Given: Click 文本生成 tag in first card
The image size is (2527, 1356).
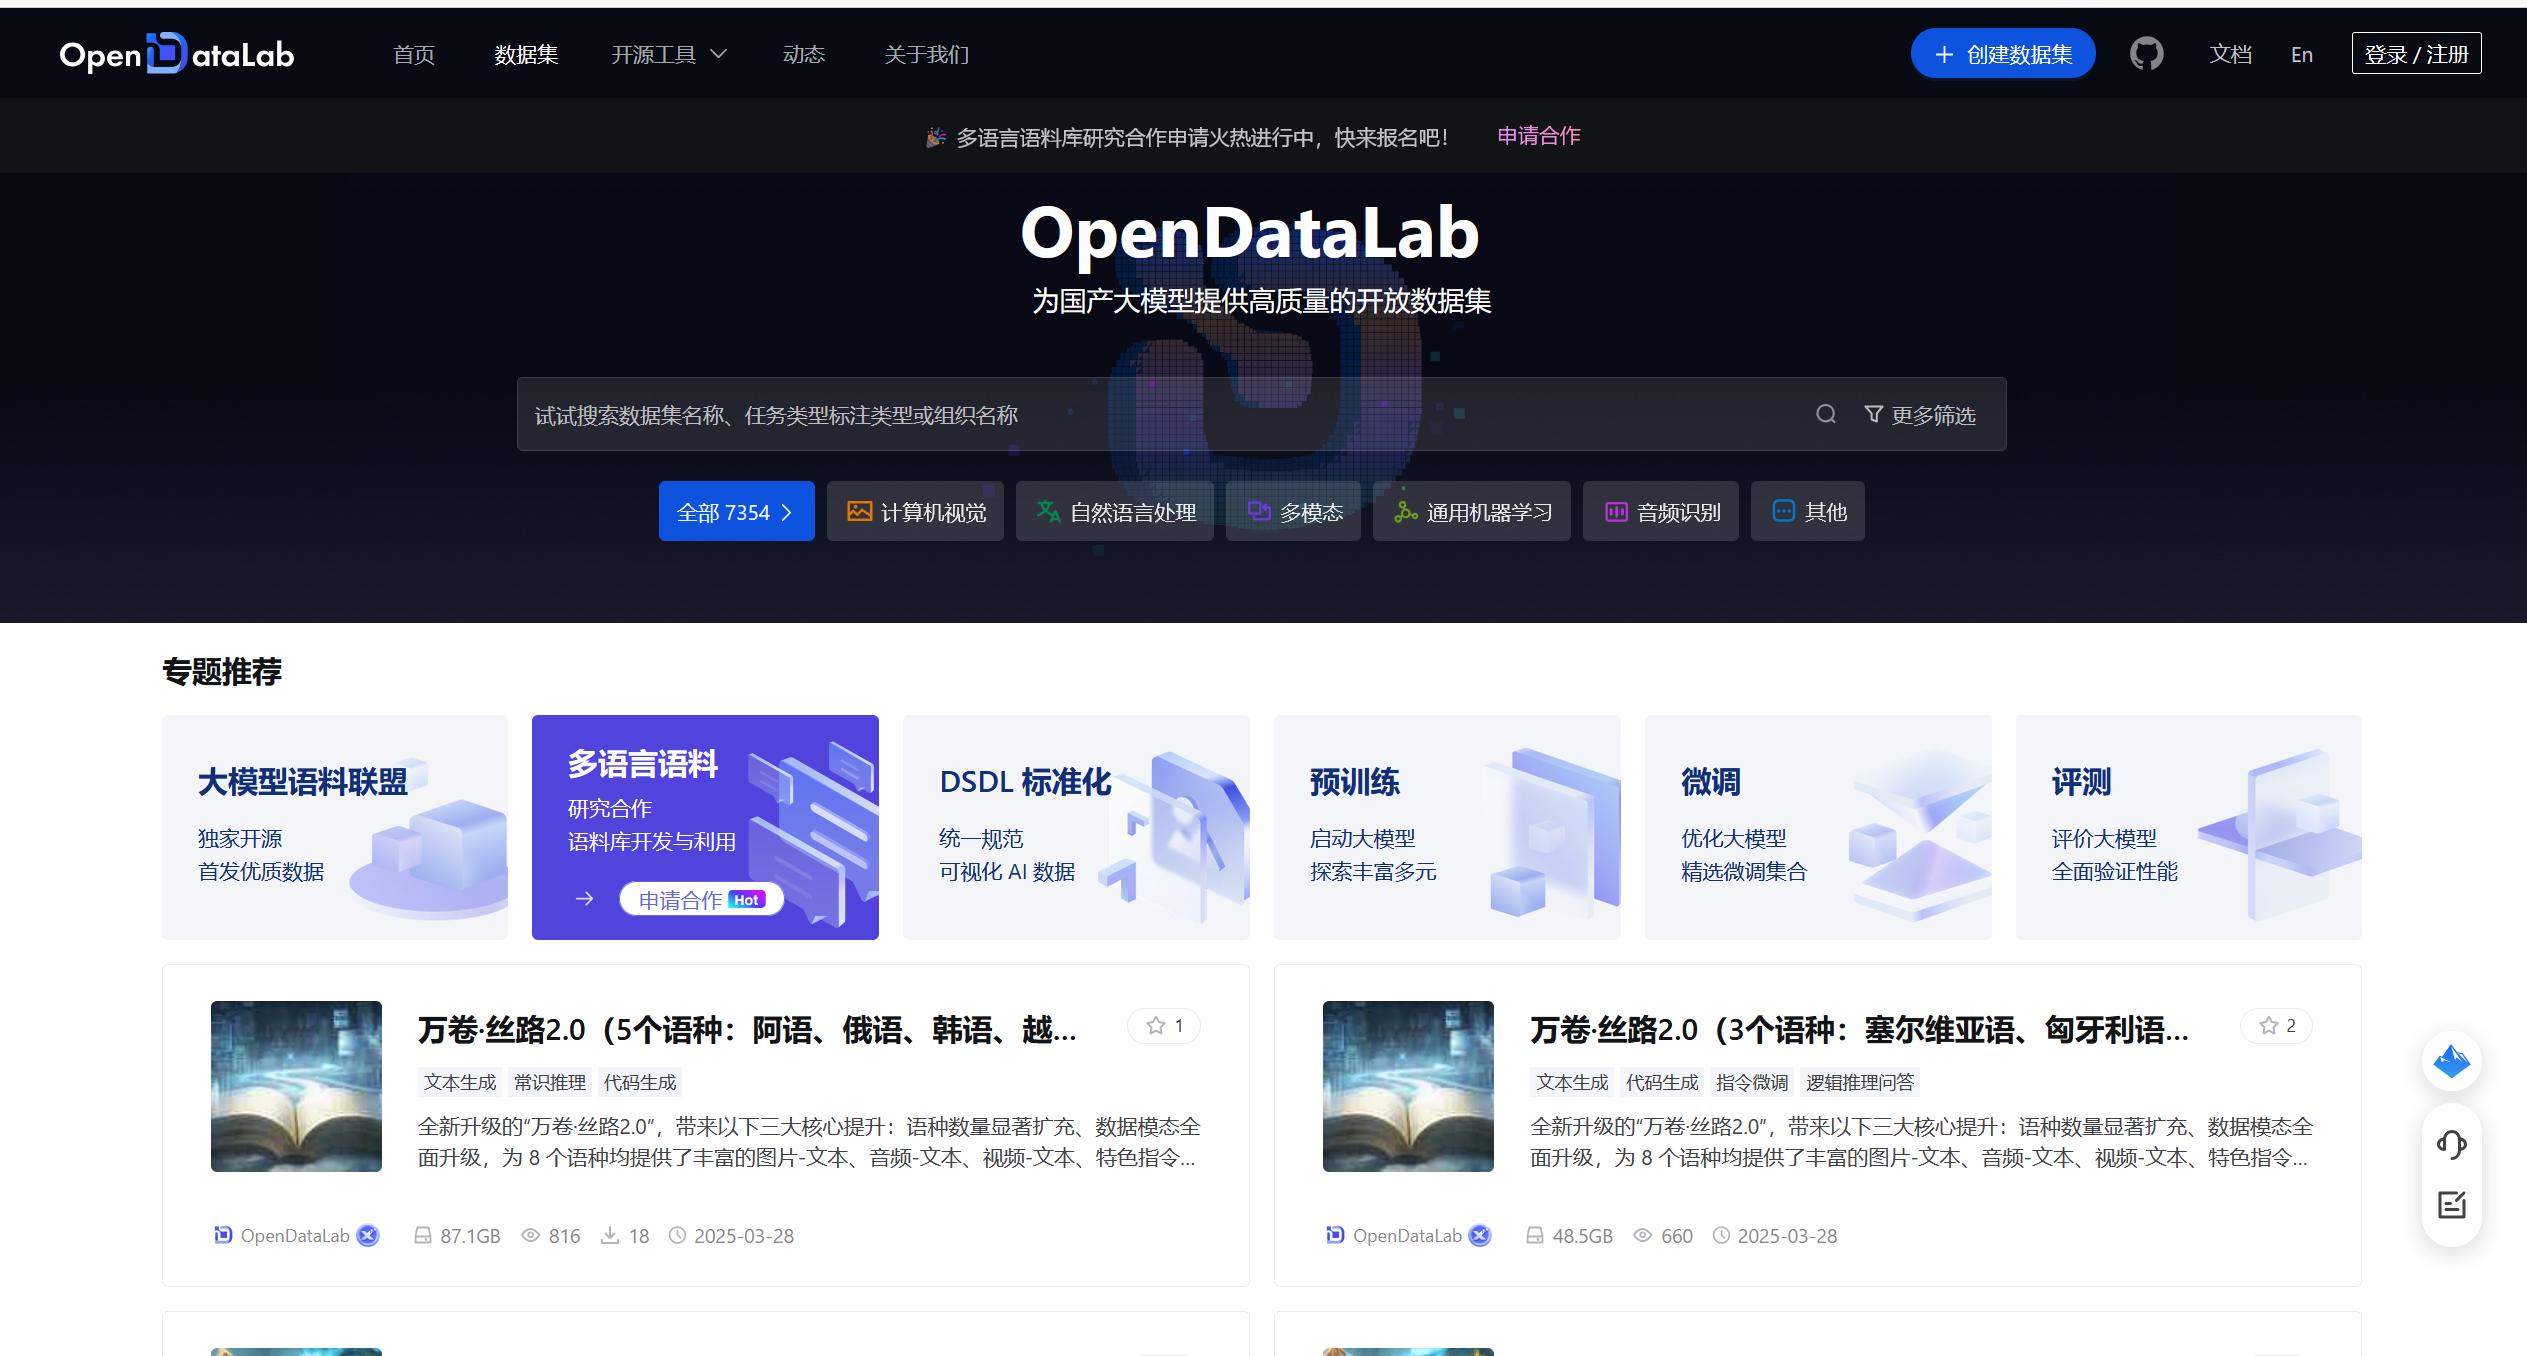Looking at the screenshot, I should tap(460, 1082).
